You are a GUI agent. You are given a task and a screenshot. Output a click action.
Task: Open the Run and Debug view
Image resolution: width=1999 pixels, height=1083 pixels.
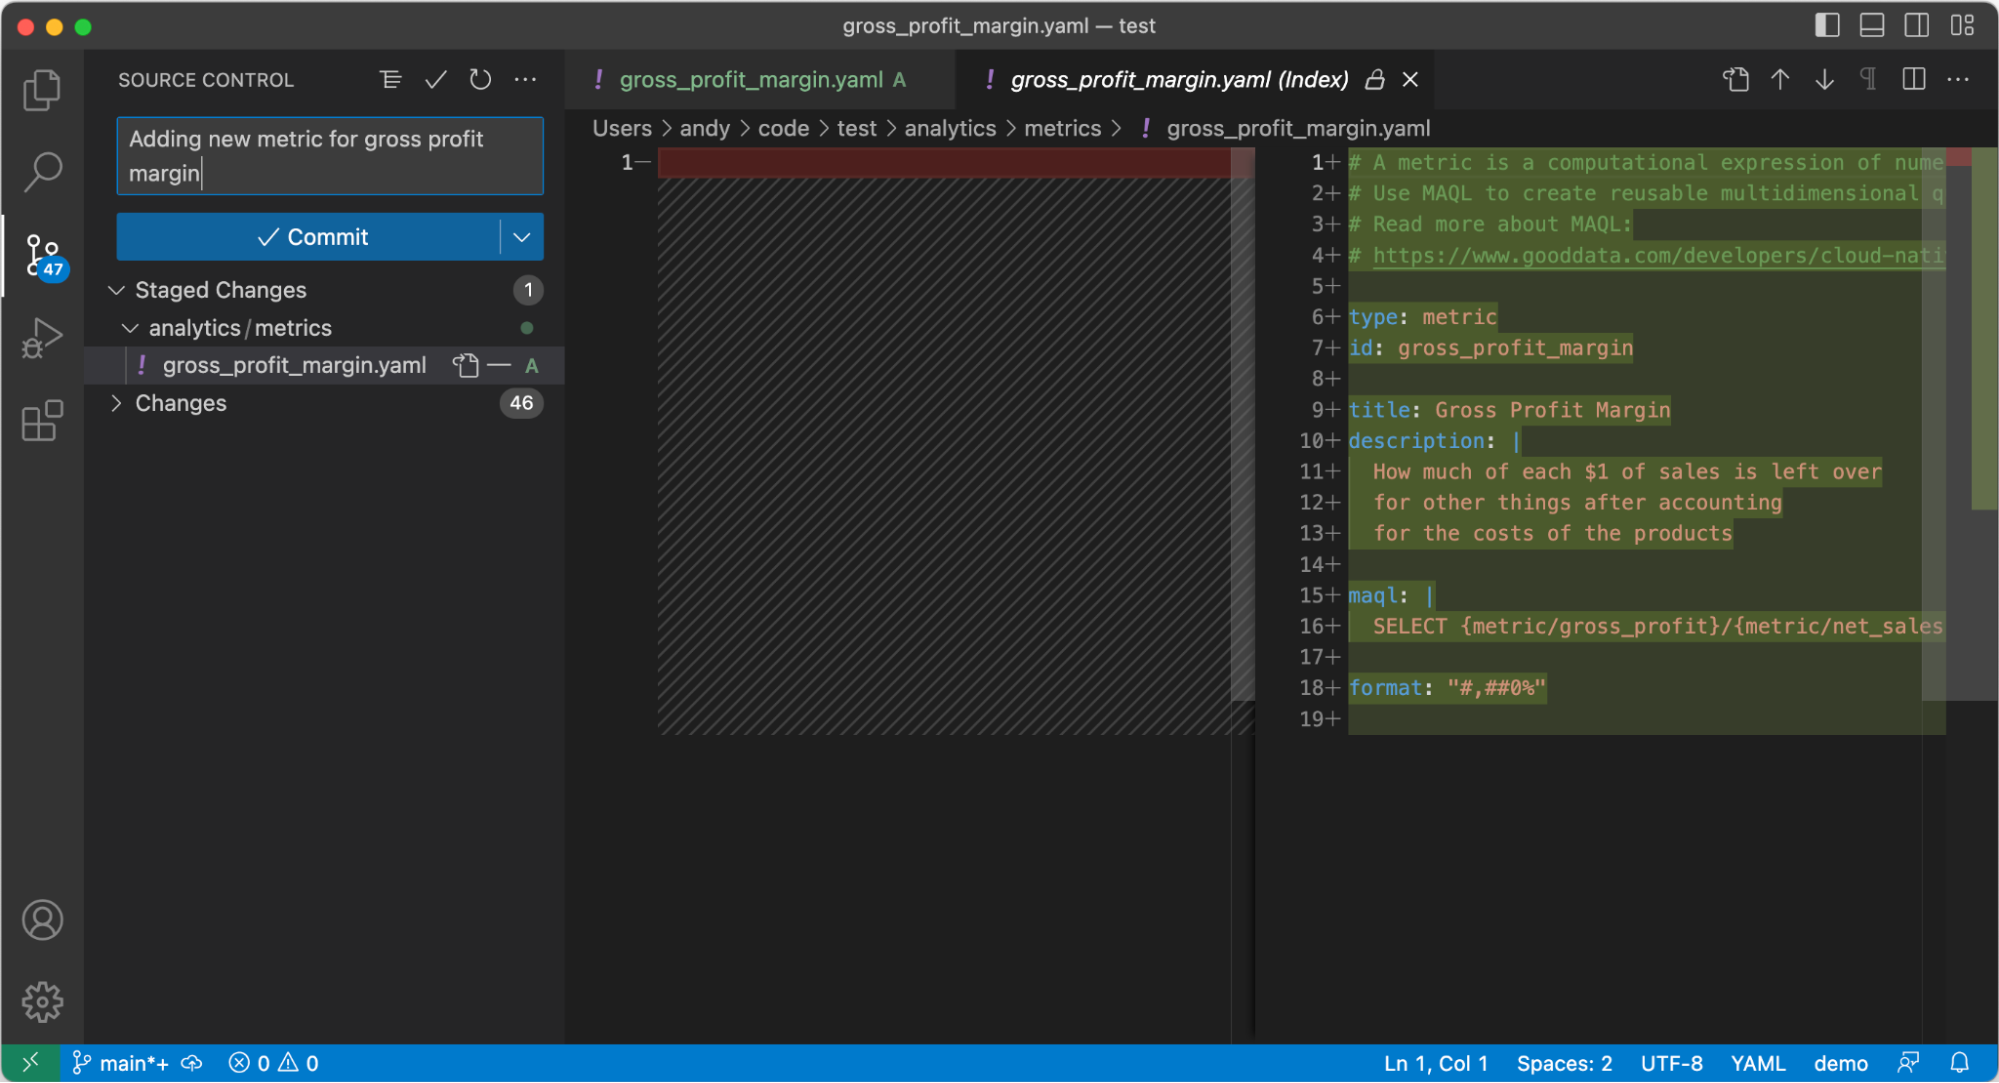click(x=41, y=337)
